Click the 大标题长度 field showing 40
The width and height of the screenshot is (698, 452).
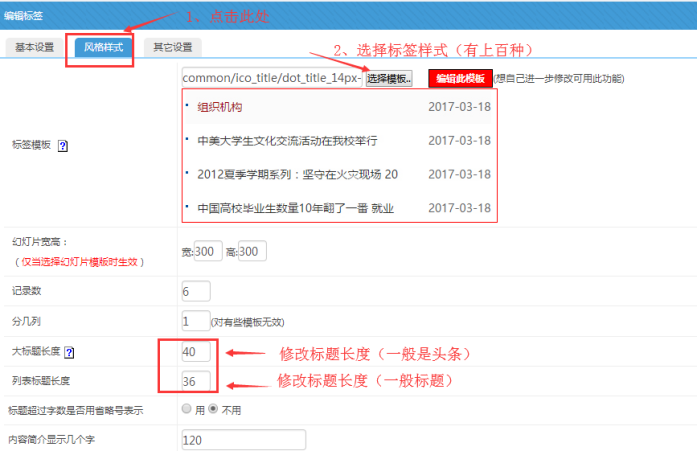[196, 352]
